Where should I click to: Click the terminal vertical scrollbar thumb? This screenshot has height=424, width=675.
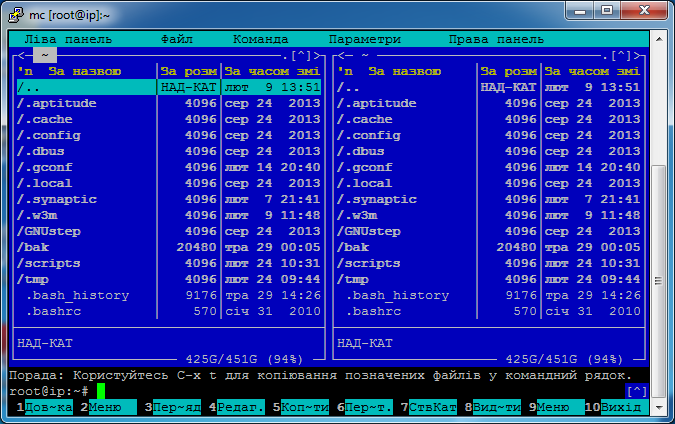click(659, 281)
